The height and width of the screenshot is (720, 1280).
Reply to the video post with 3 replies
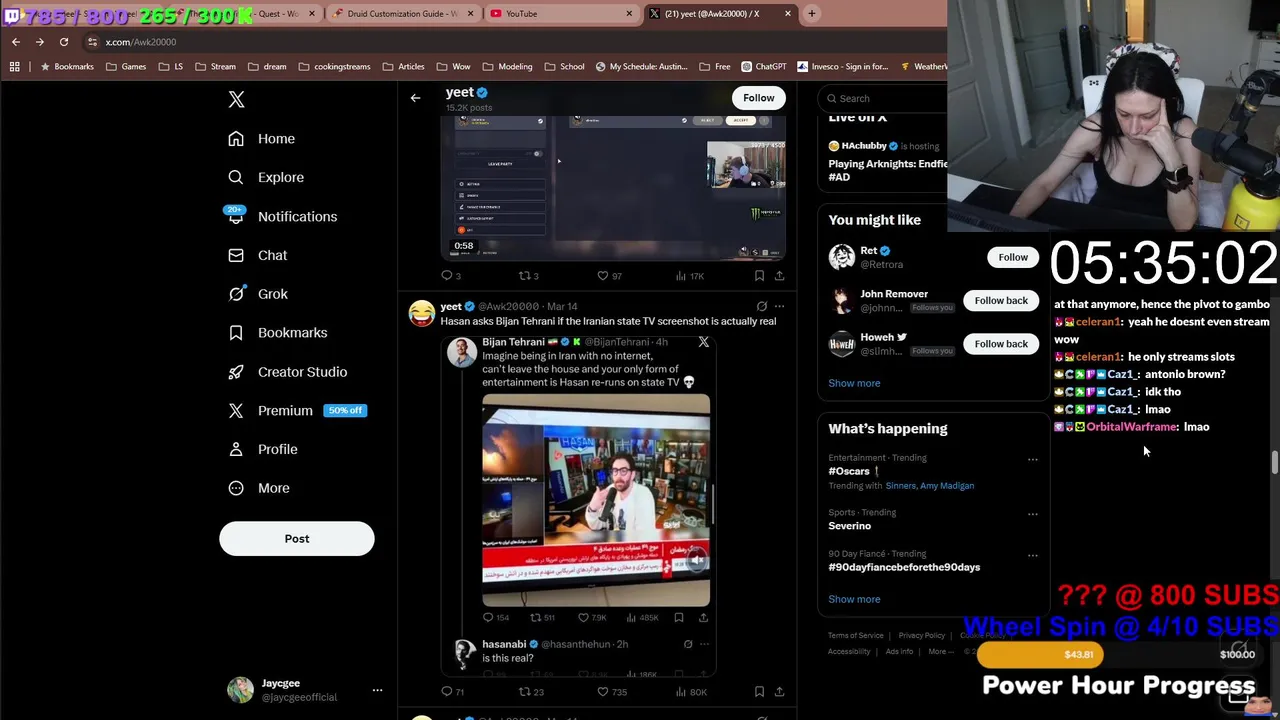coord(451,276)
